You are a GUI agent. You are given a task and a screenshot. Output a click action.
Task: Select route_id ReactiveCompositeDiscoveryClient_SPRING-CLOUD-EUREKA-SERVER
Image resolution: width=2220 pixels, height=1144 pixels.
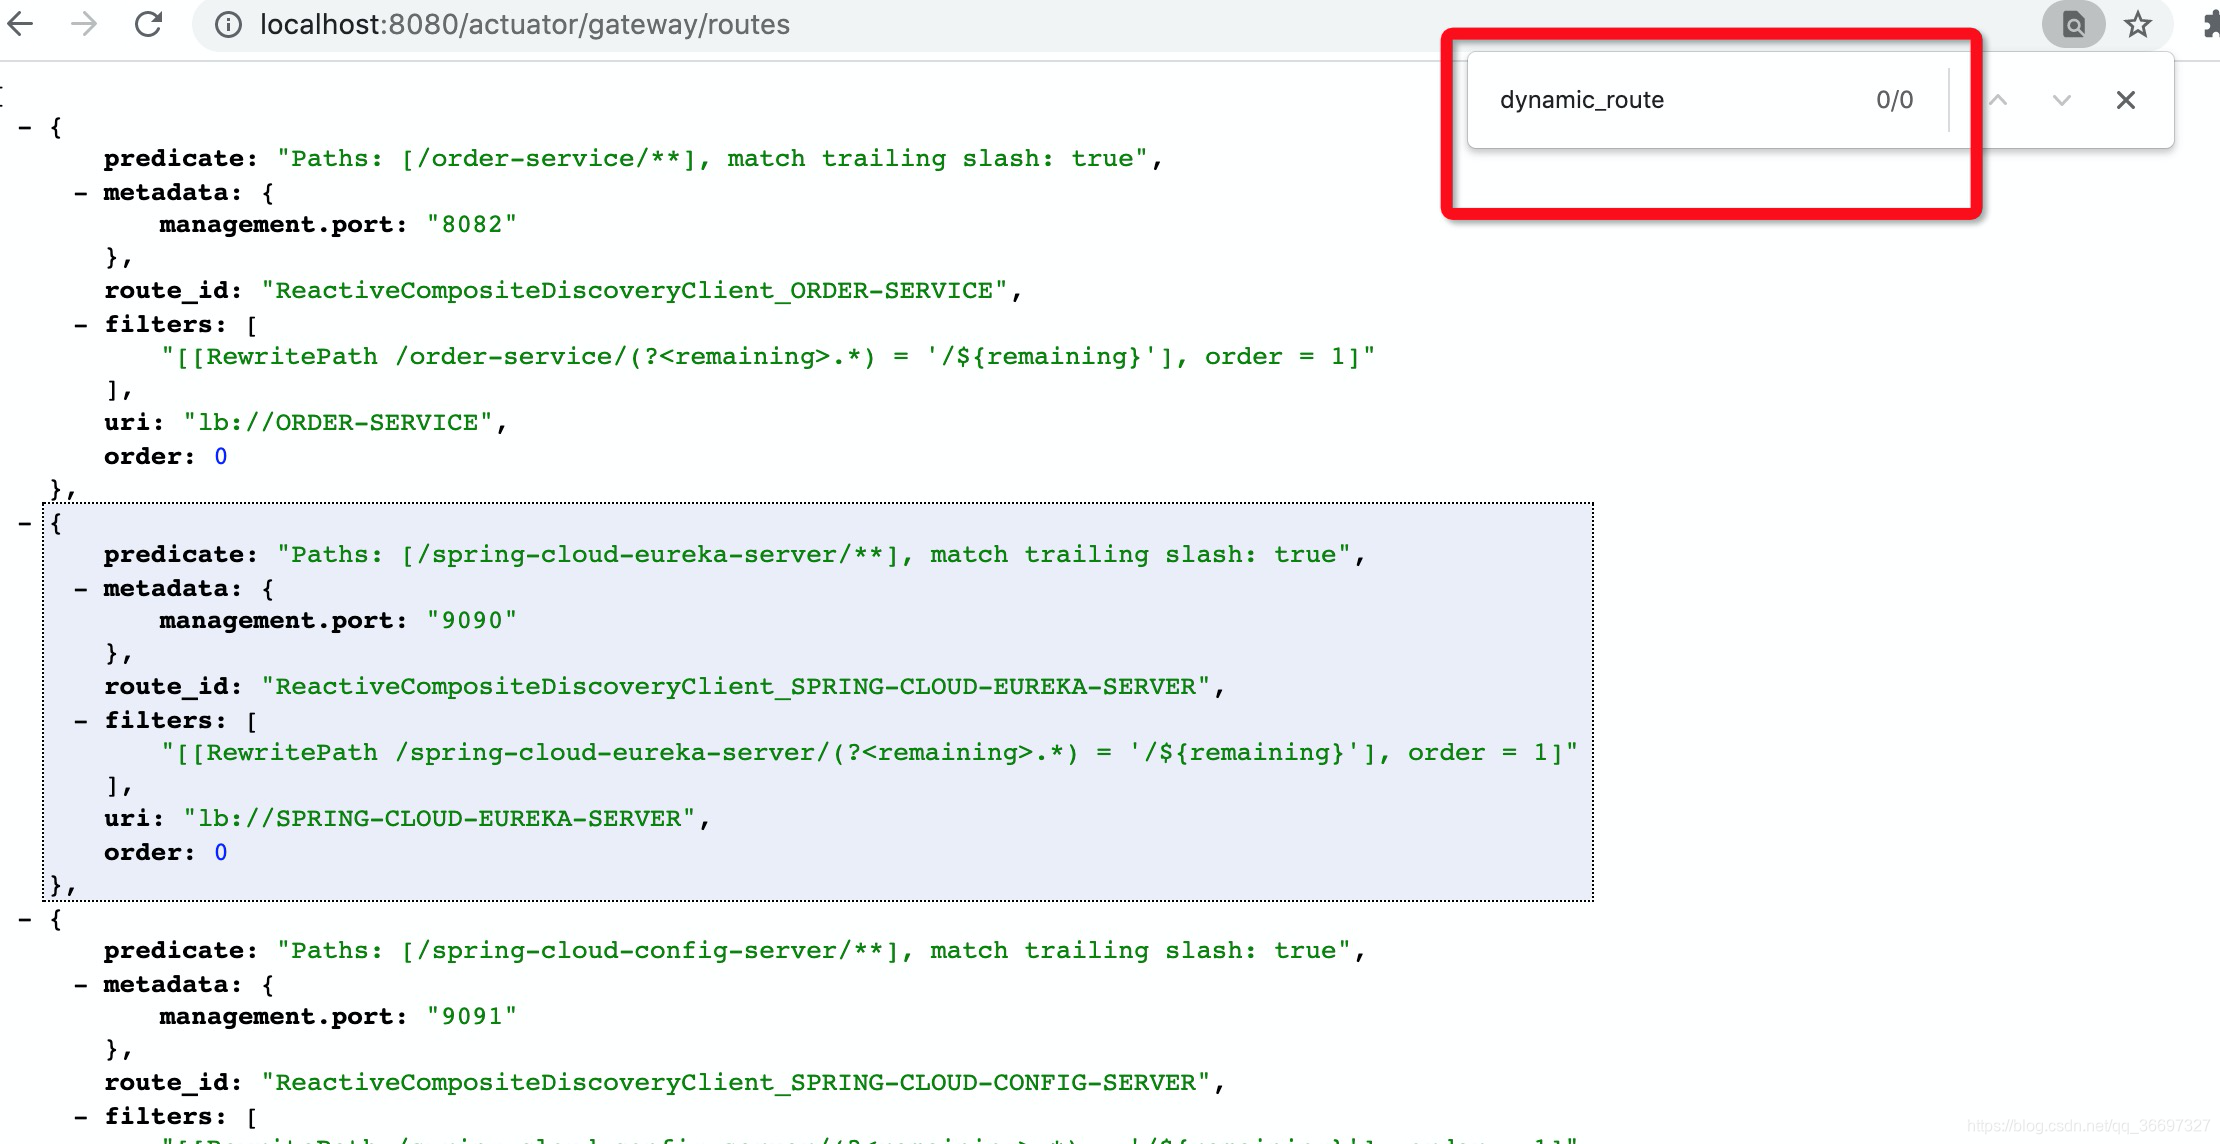click(736, 687)
